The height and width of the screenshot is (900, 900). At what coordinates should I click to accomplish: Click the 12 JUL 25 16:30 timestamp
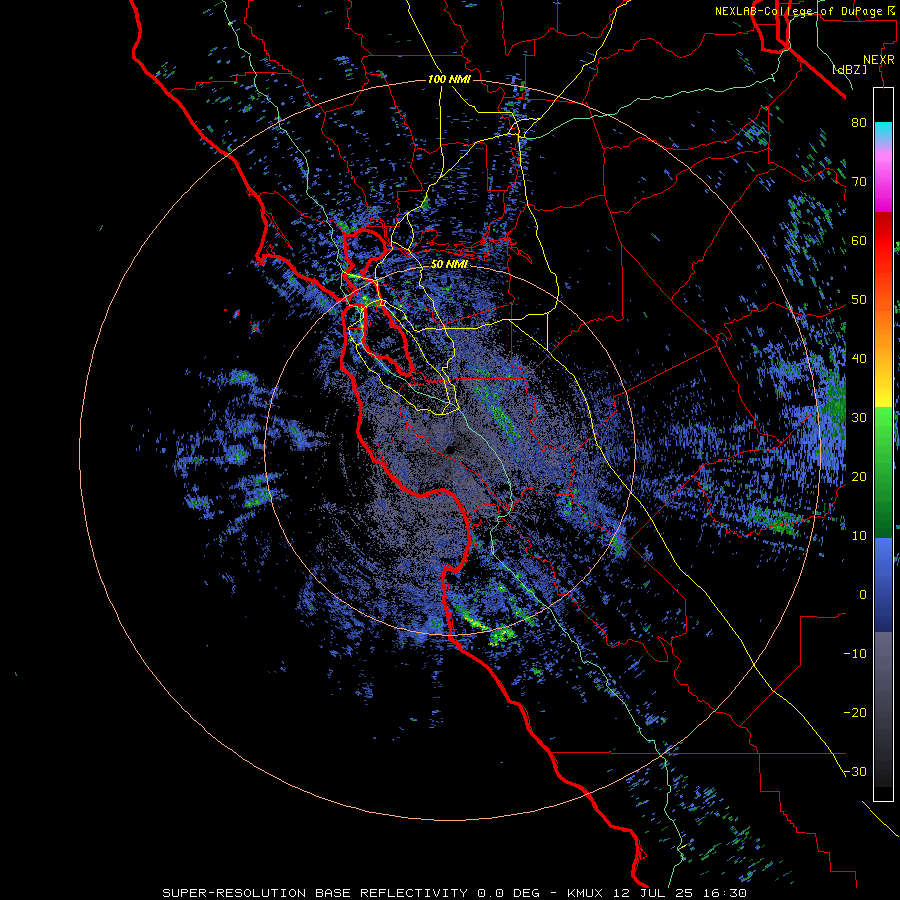(x=680, y=893)
